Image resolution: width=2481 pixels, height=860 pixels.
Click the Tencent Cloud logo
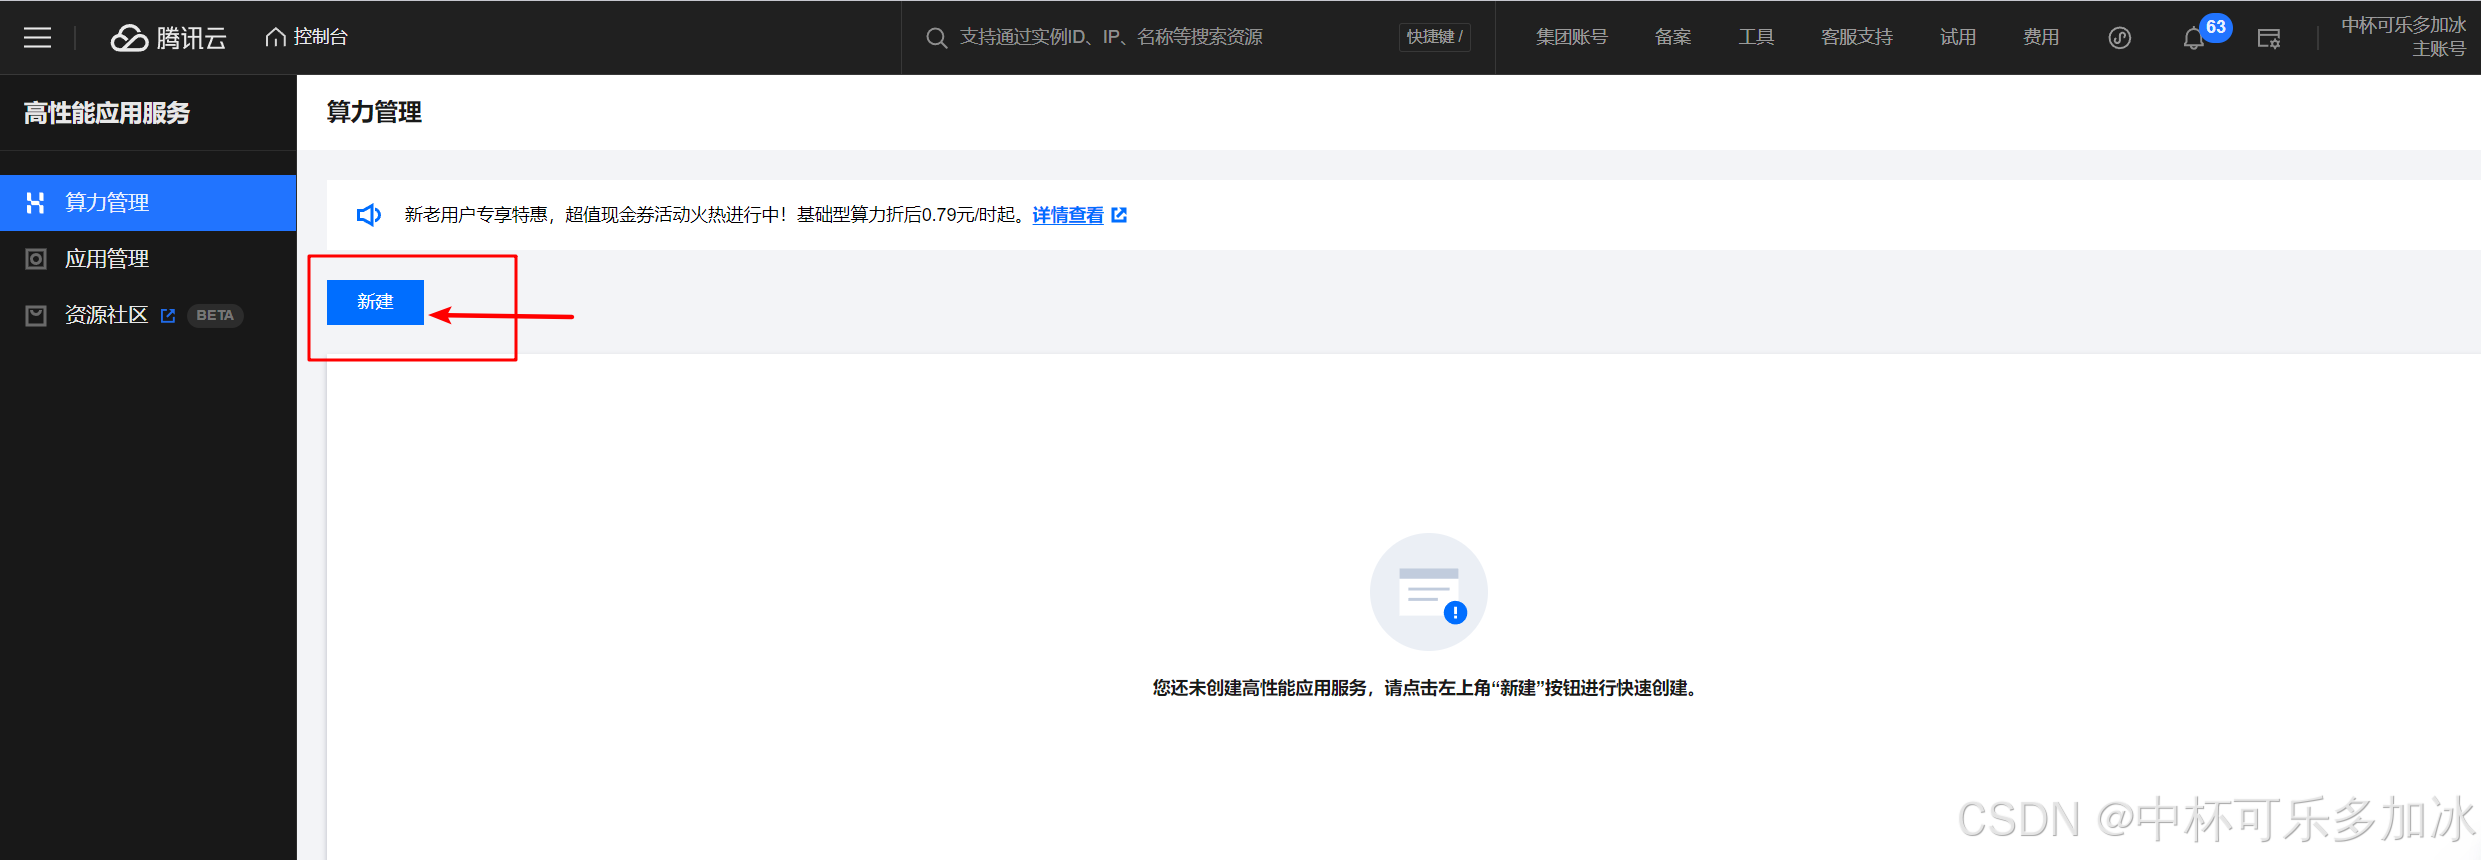click(x=168, y=38)
